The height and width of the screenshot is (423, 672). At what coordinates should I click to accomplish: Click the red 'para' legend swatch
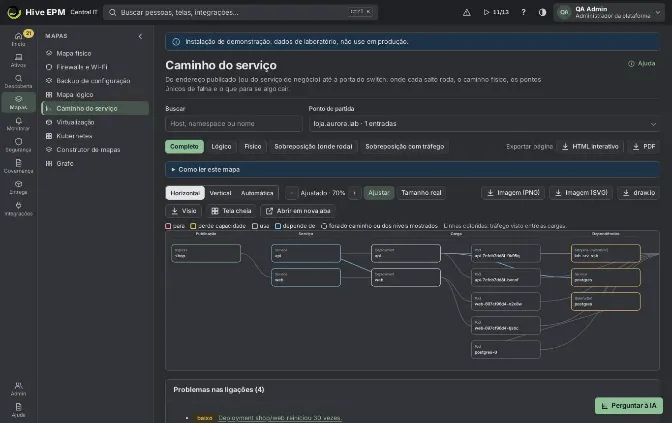pos(168,226)
